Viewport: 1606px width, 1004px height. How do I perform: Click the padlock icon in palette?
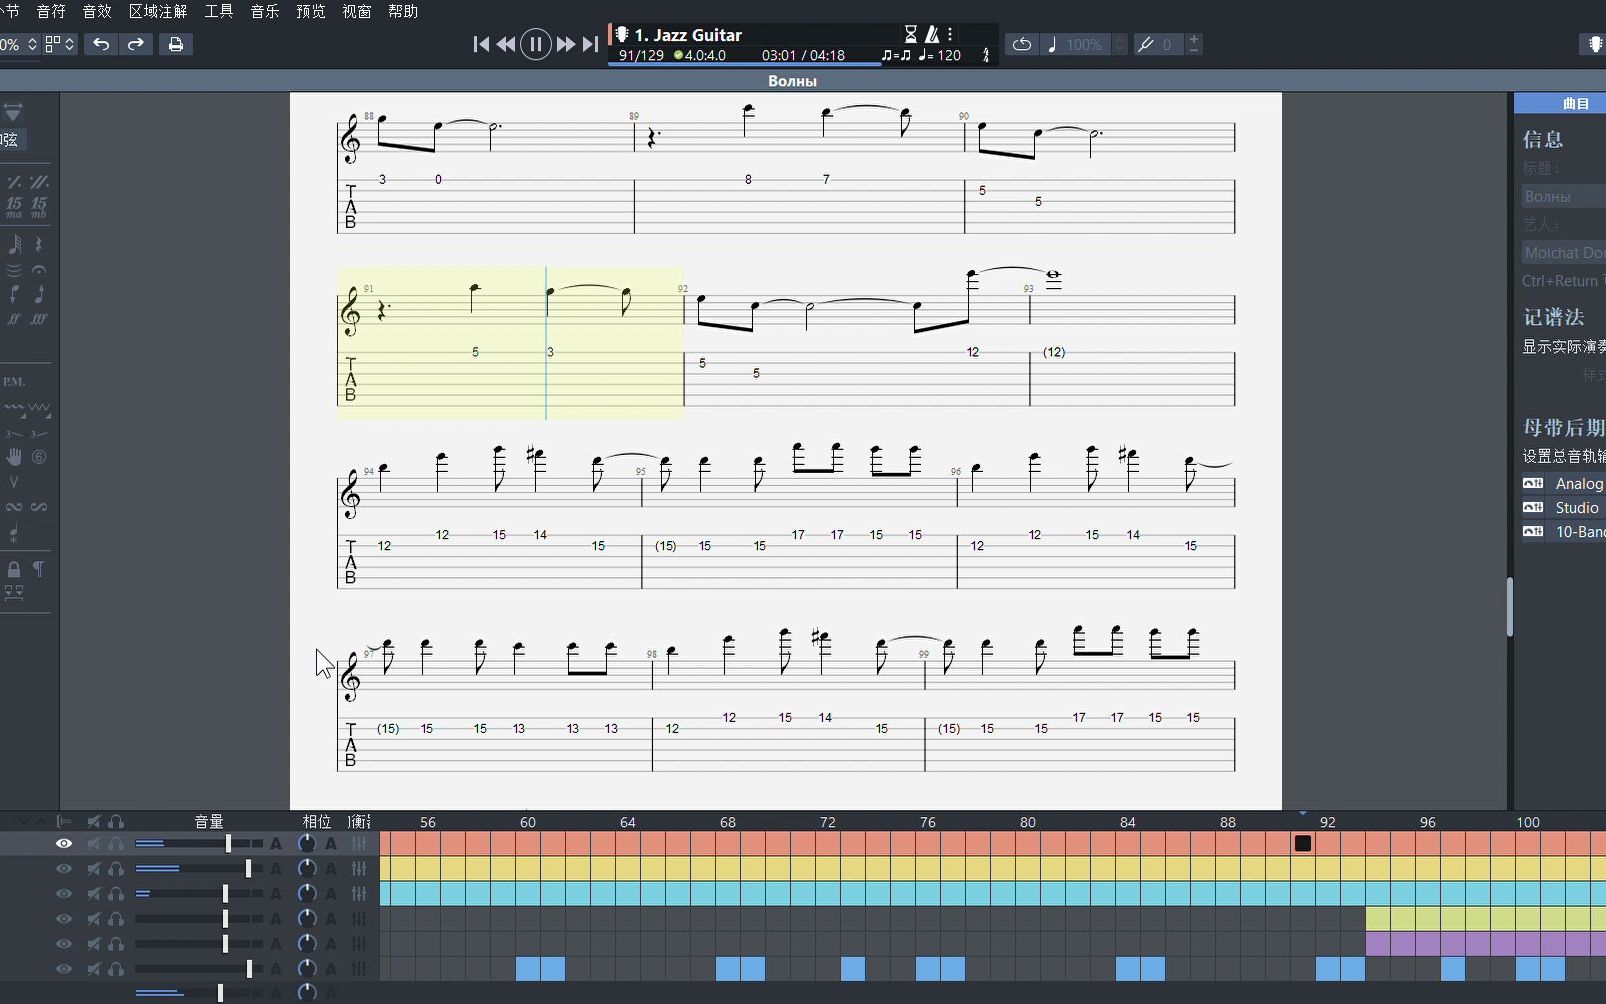(x=14, y=569)
